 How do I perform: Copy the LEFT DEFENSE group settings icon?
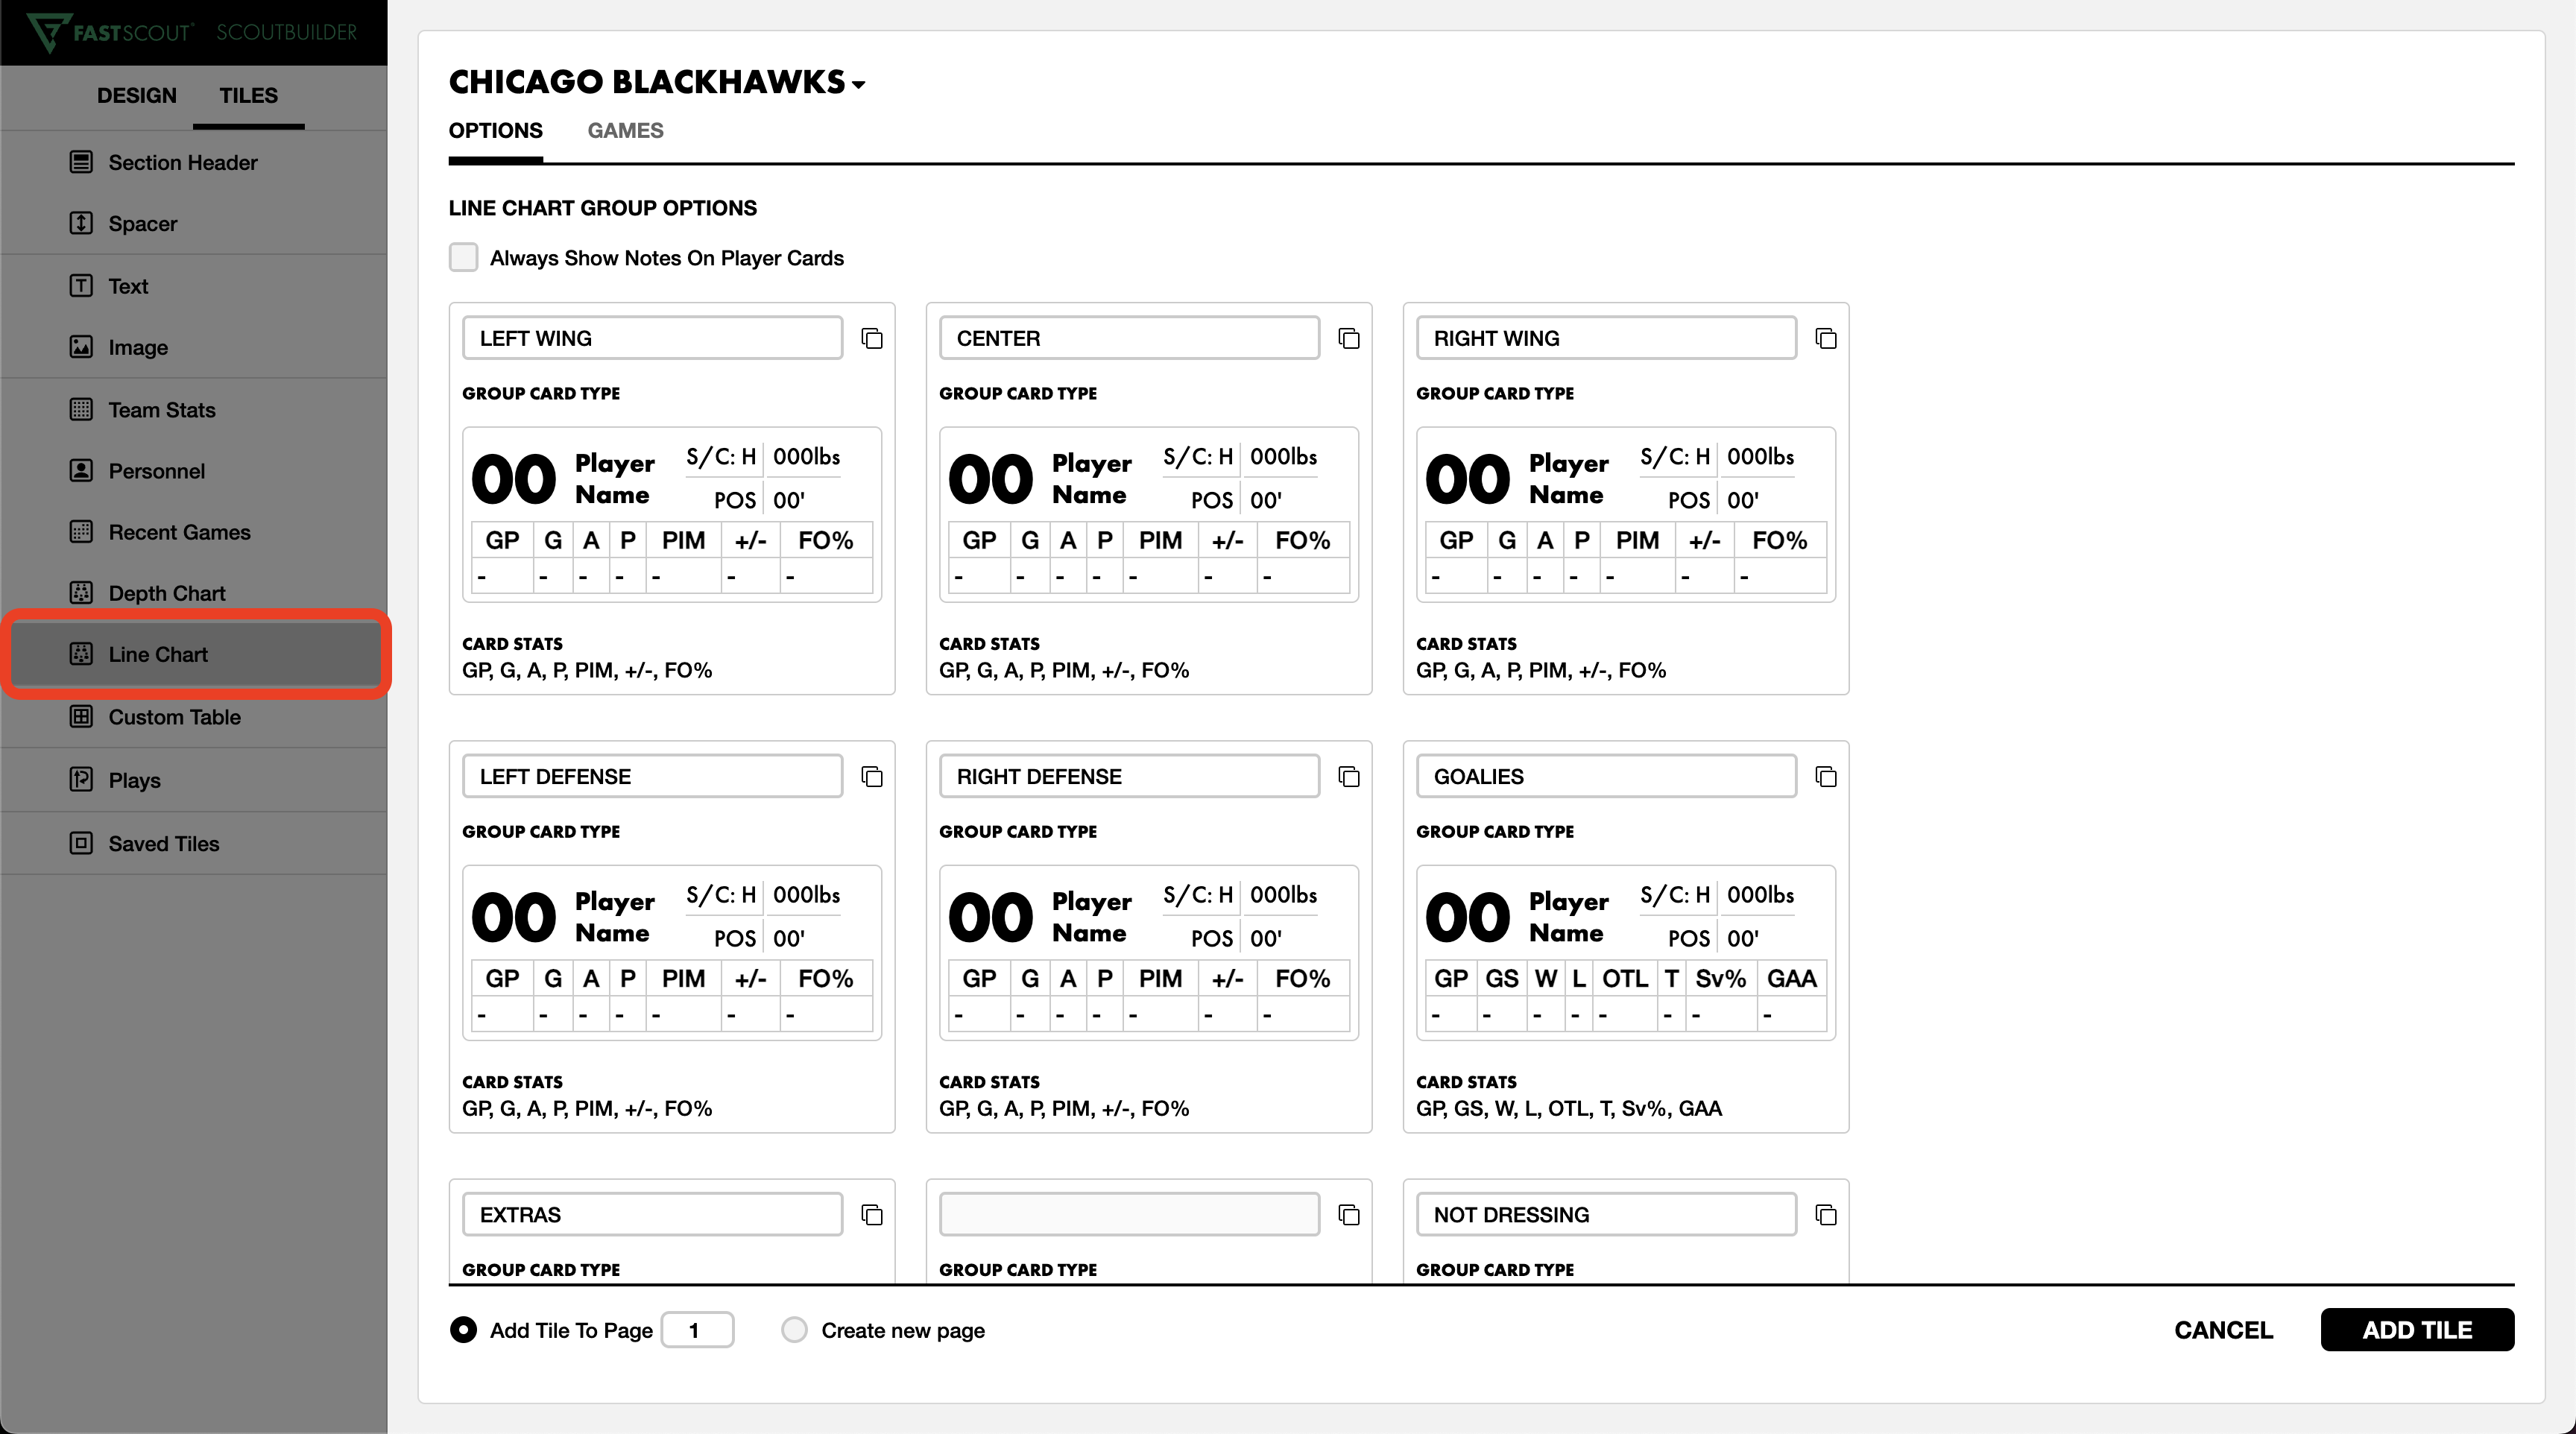pyautogui.click(x=872, y=777)
